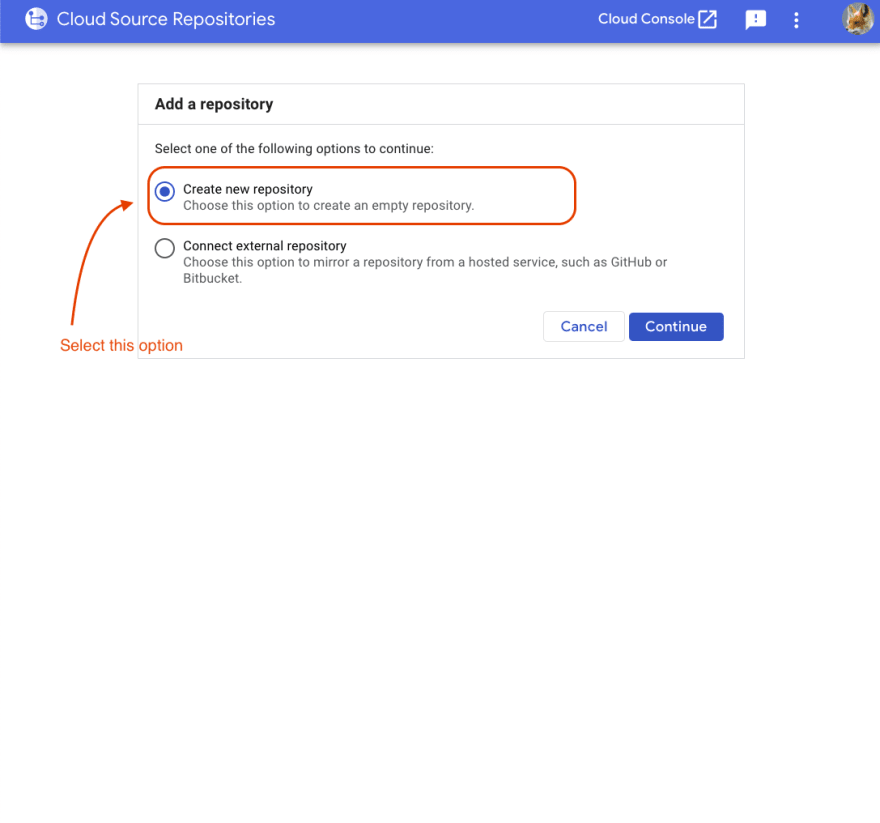The image size is (880, 823).
Task: Click the Continue button
Action: pyautogui.click(x=676, y=327)
